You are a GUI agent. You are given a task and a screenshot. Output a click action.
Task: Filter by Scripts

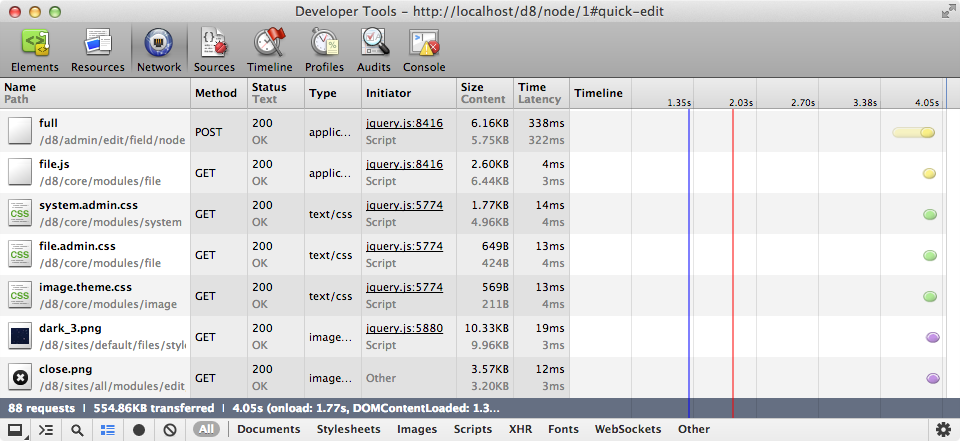click(x=473, y=429)
